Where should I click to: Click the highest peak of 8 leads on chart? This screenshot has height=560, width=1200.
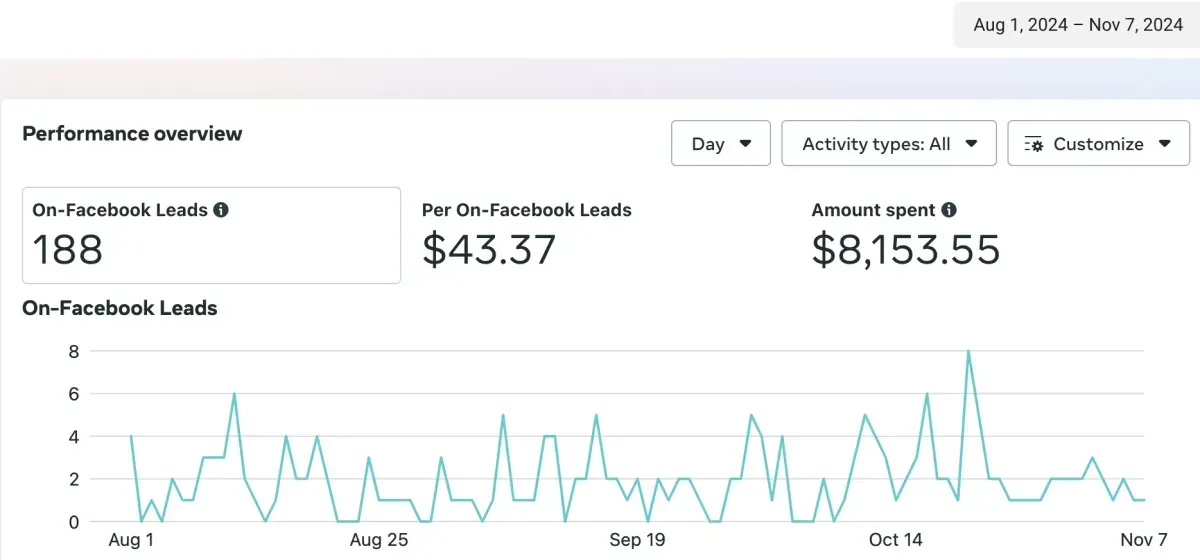[968, 351]
